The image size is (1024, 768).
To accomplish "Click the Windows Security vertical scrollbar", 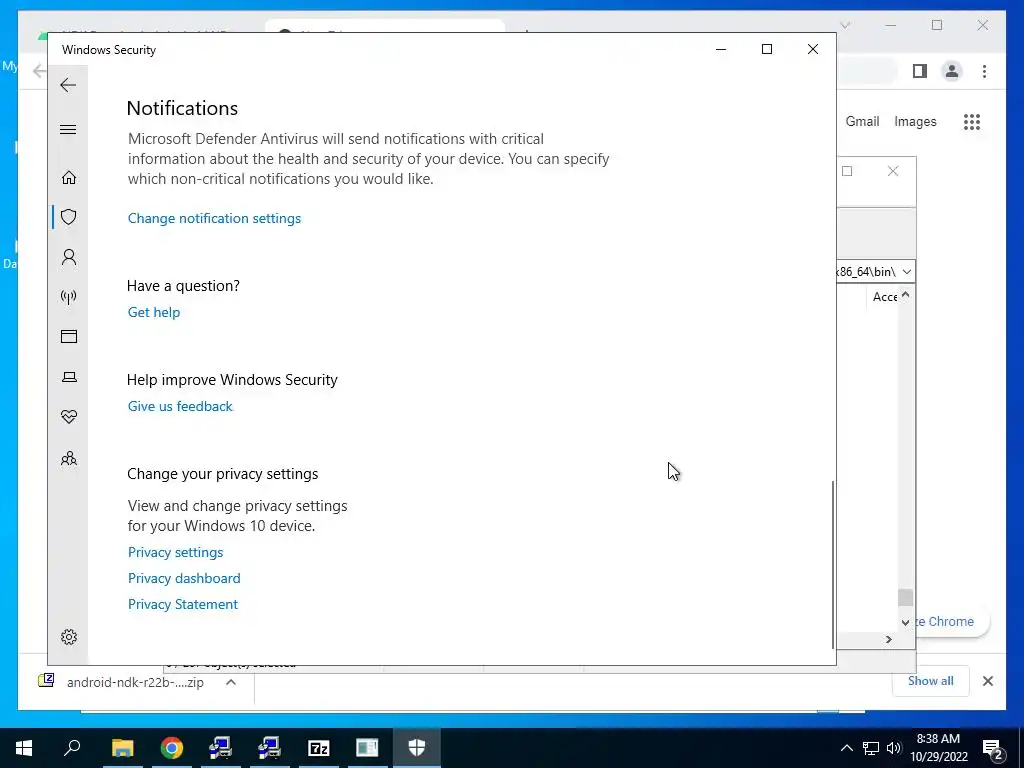I will click(833, 564).
